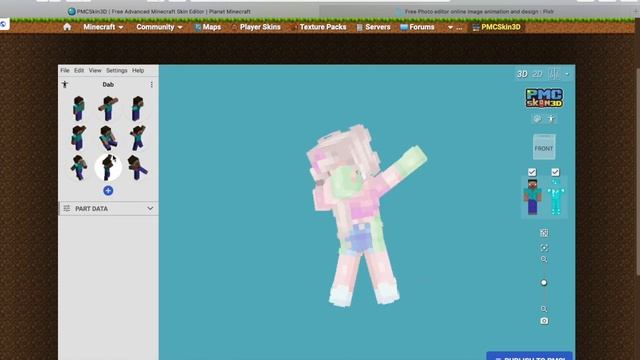Click the more navigation ellipsis icon
Viewport: 640px width, 360px height.
point(455,27)
